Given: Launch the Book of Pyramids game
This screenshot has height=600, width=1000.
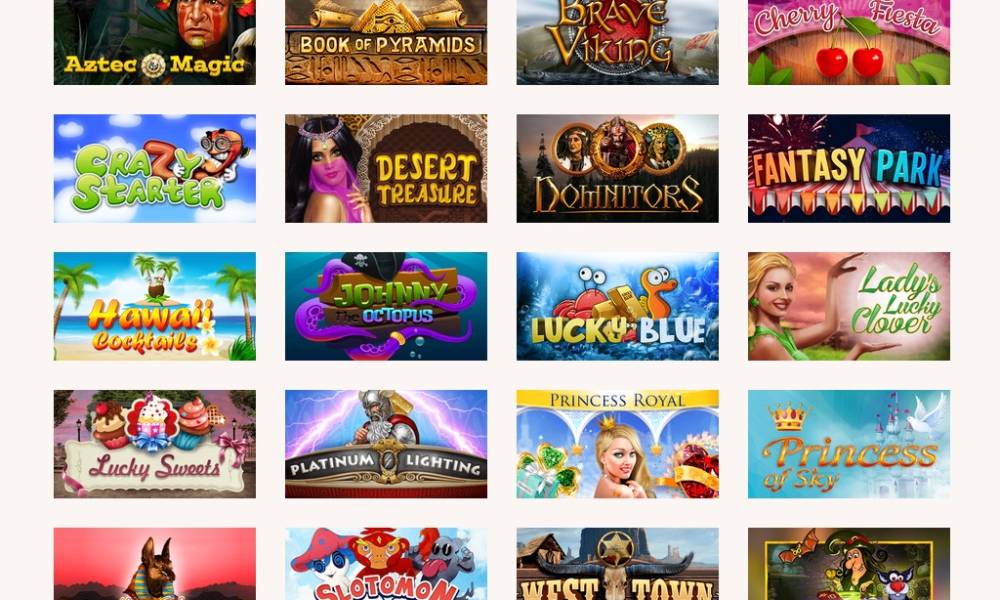Looking at the screenshot, I should pyautogui.click(x=386, y=42).
